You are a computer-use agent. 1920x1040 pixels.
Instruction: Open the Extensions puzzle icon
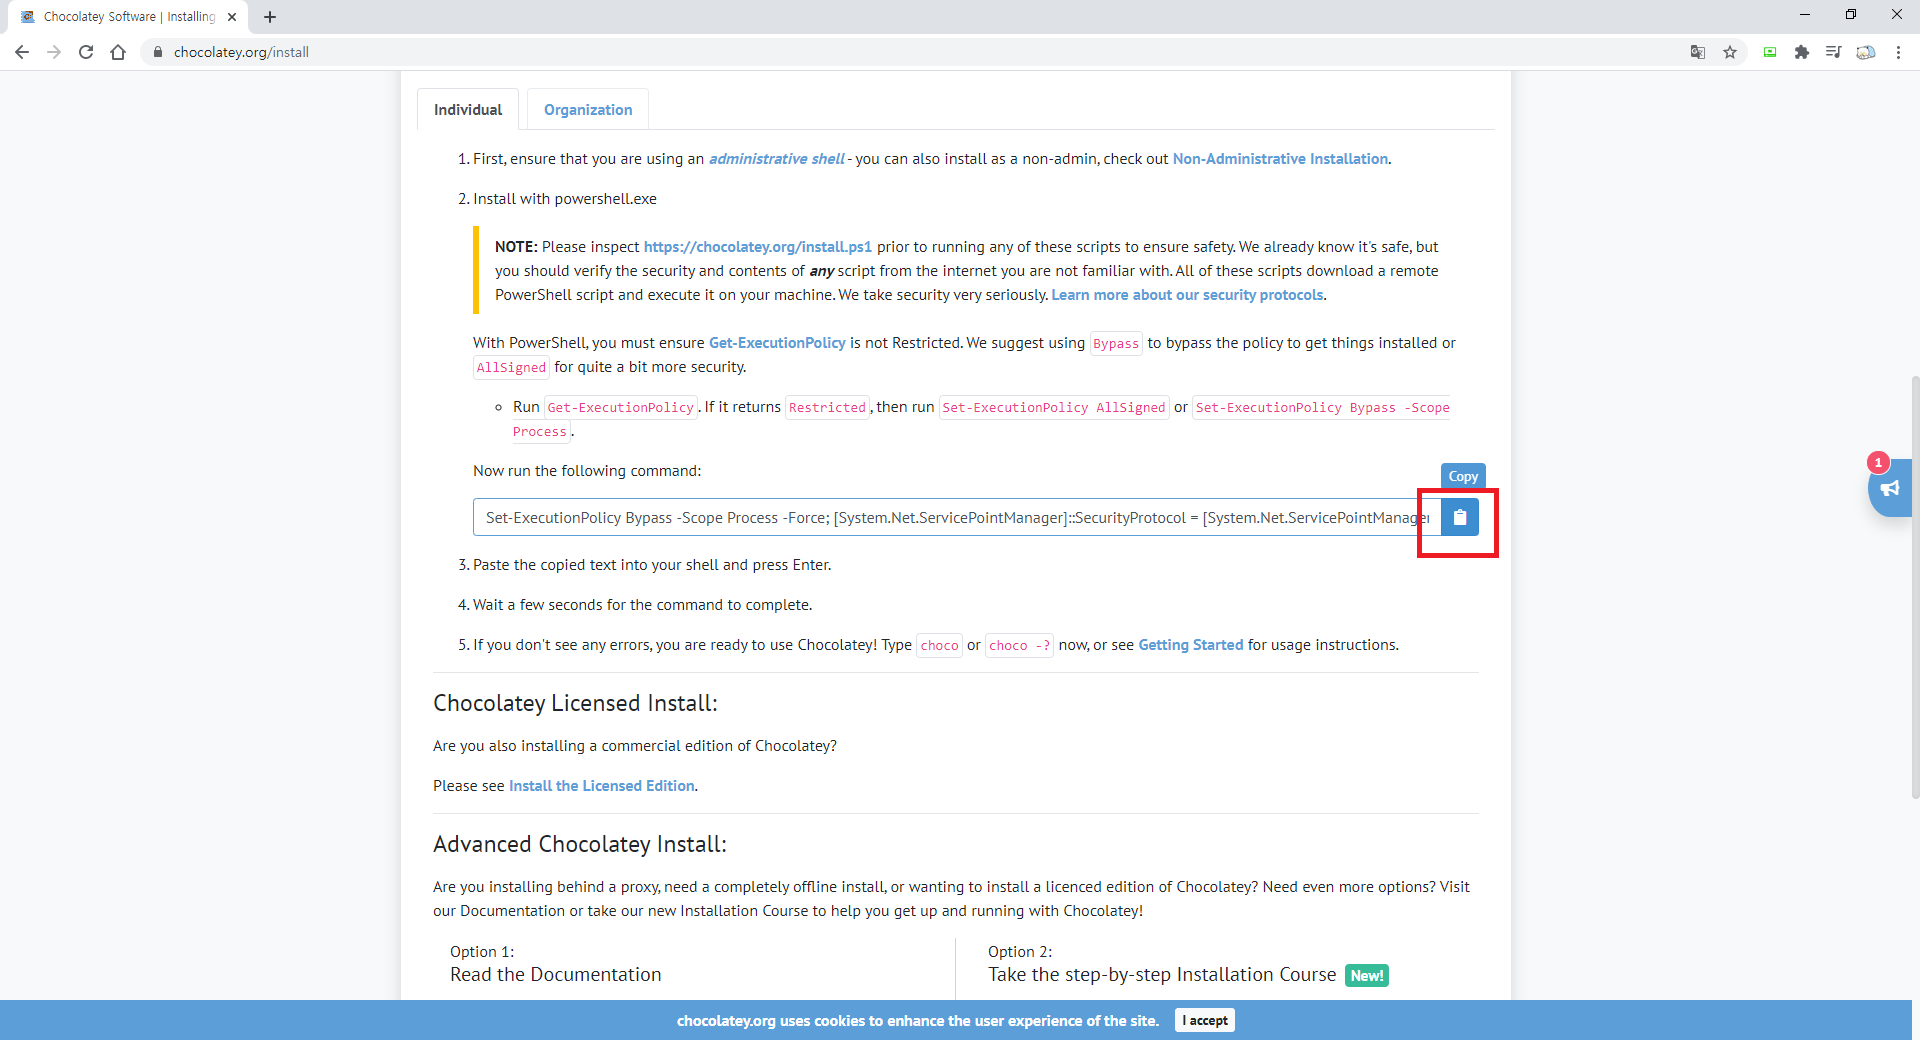(x=1802, y=52)
